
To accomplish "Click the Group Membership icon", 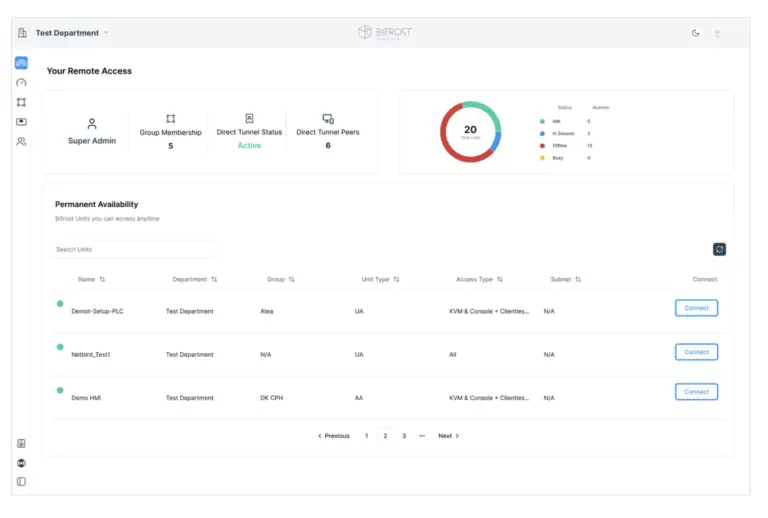I will coord(170,118).
